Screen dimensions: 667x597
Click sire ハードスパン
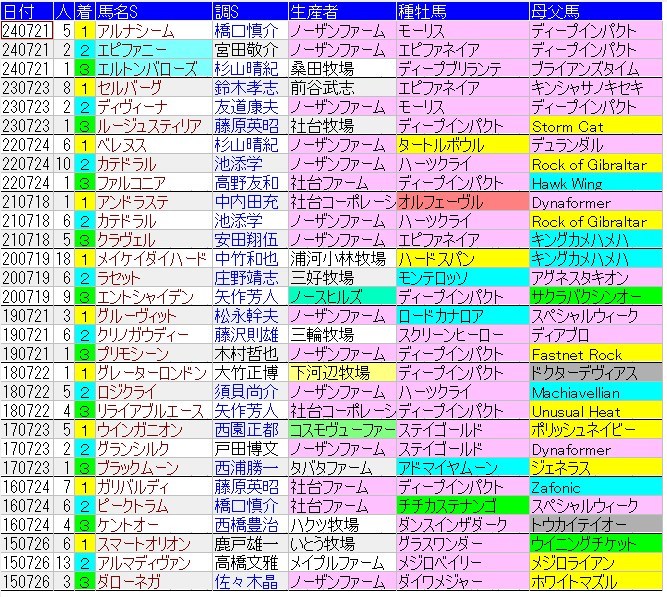pos(462,259)
